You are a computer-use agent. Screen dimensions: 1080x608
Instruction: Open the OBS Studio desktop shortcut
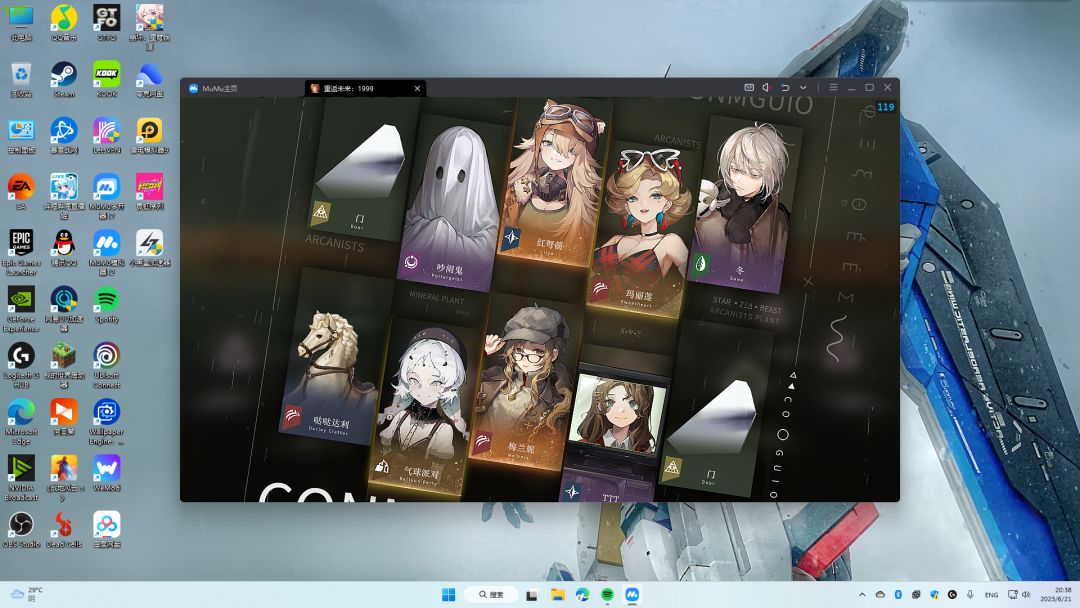[x=21, y=530]
